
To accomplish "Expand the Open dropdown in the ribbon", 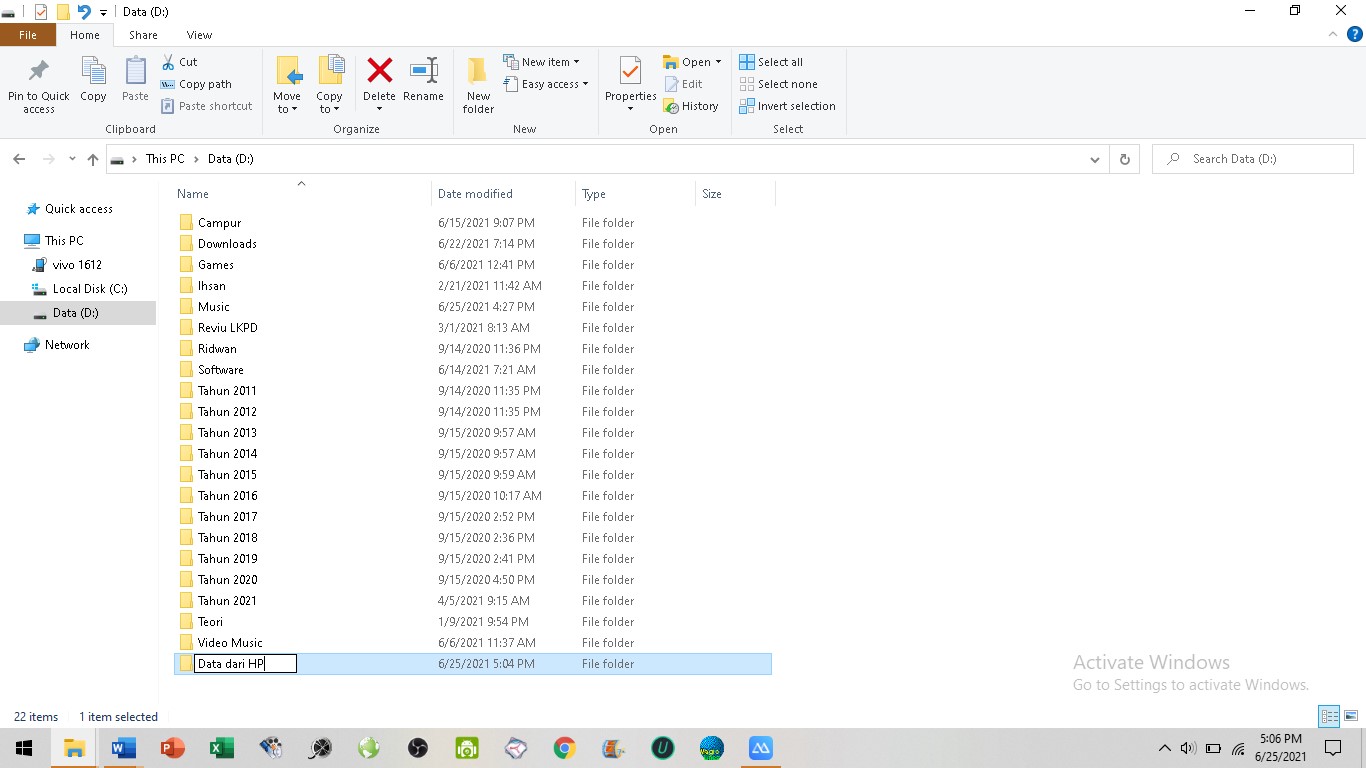I will point(692,62).
